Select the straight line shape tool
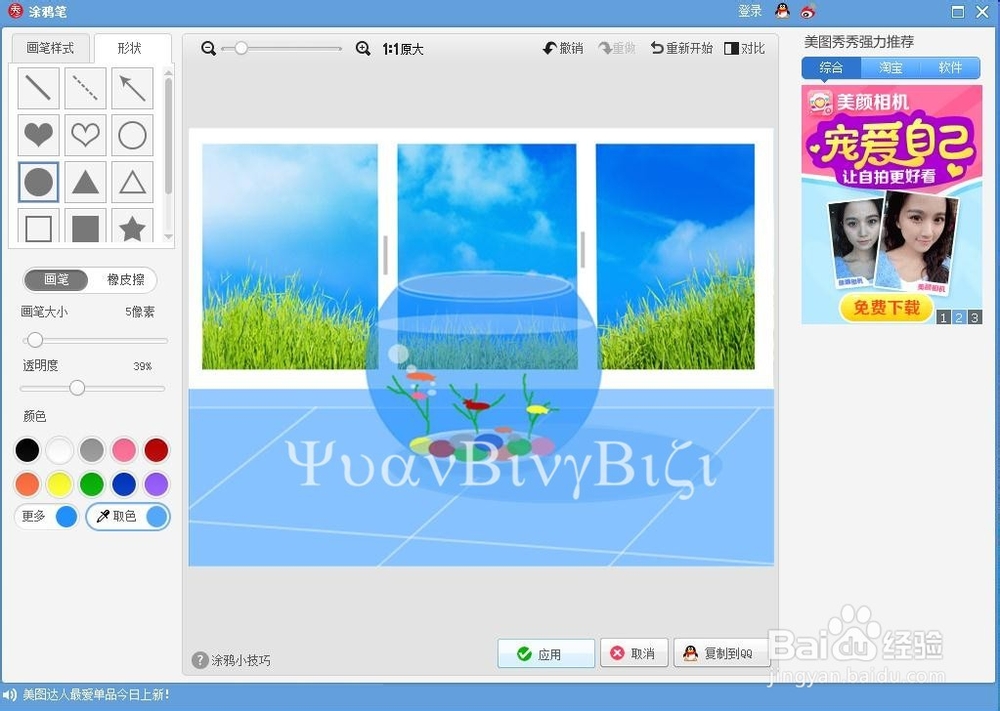Viewport: 1000px width, 711px height. [x=38, y=88]
